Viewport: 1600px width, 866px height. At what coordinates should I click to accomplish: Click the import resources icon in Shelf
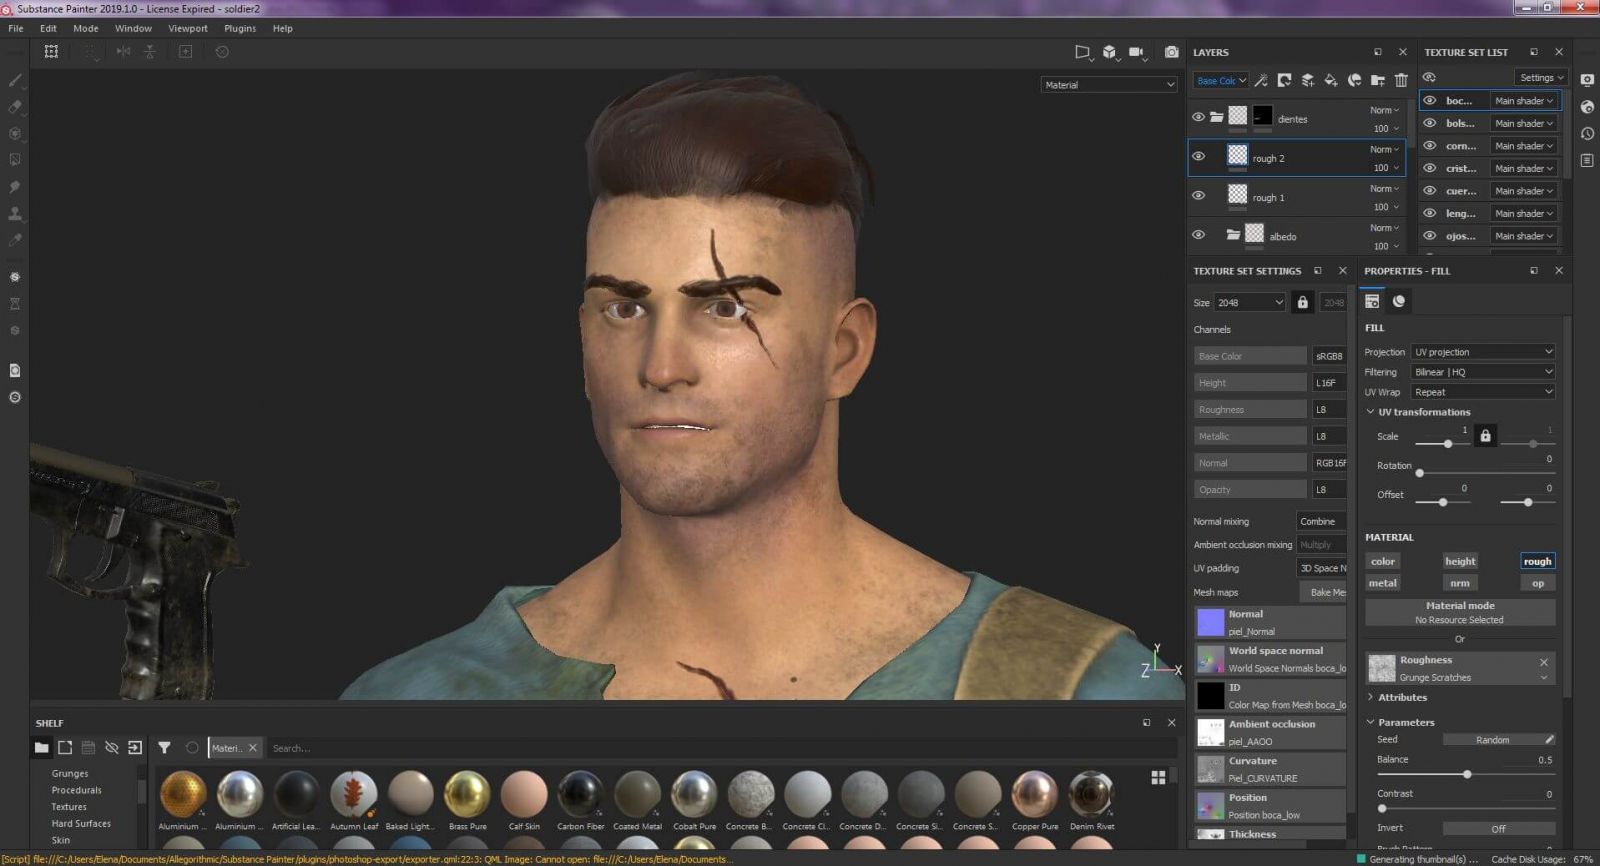(x=135, y=747)
